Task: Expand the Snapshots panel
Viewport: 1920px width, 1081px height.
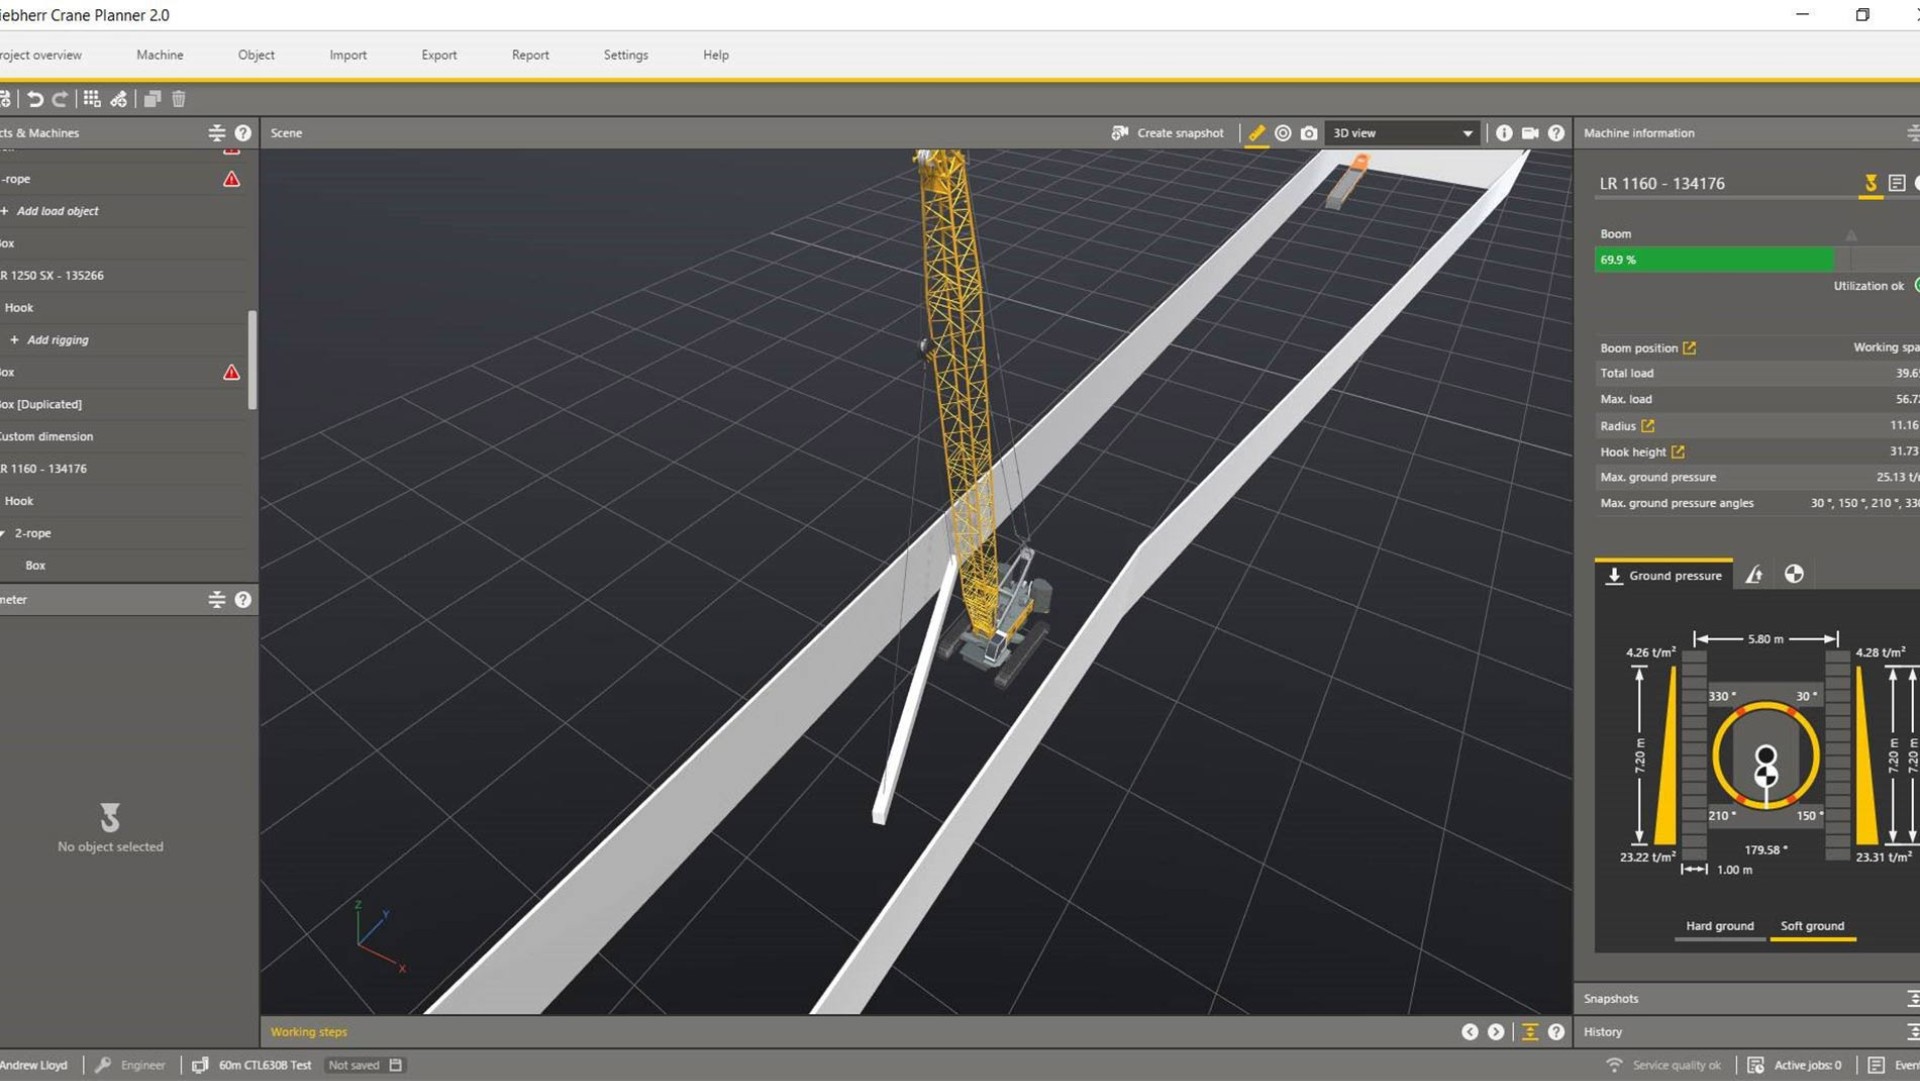Action: [x=1911, y=999]
